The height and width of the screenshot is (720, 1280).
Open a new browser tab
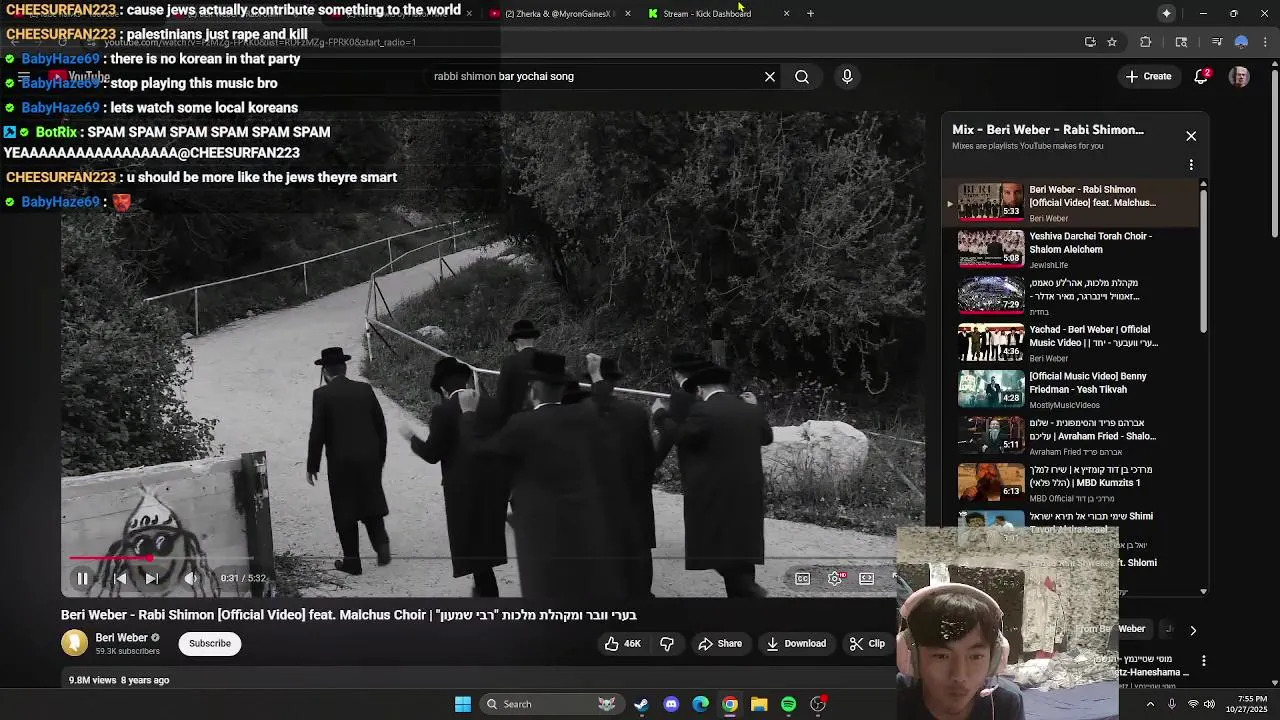click(x=811, y=13)
